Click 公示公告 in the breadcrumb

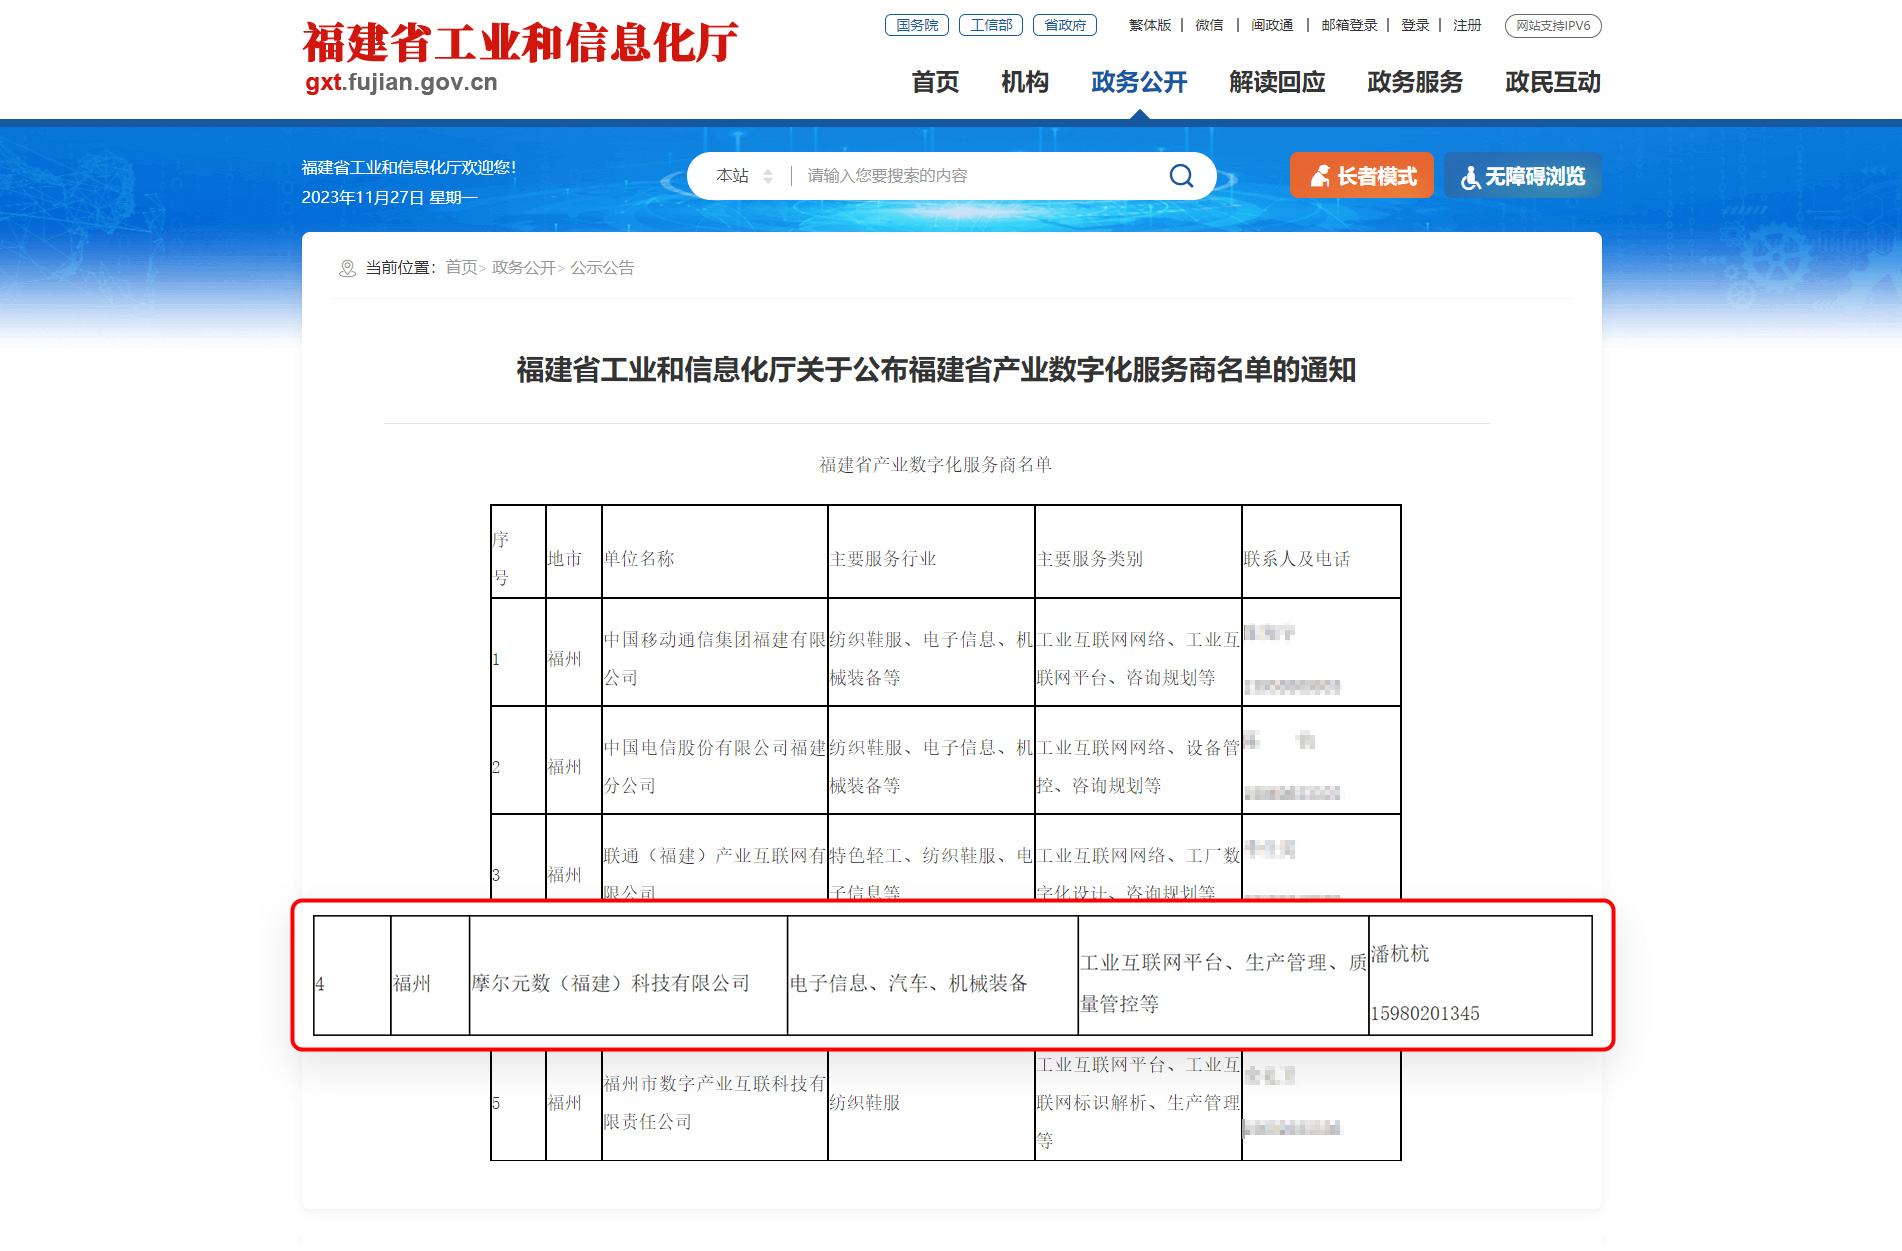[x=603, y=268]
